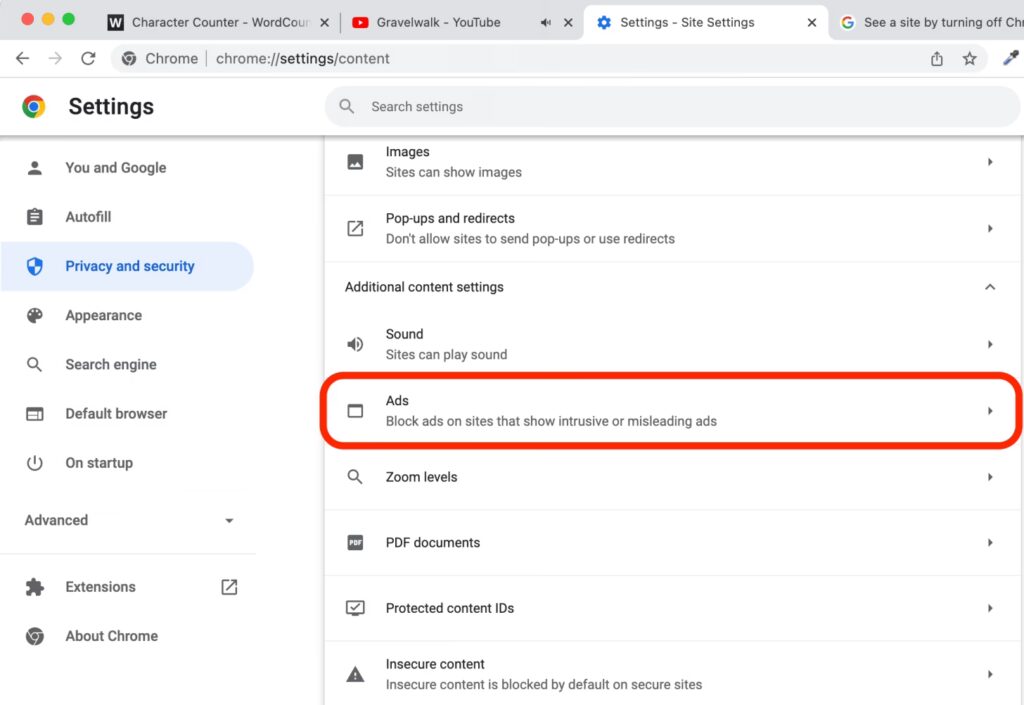
Task: Click the audio speaker icon on YouTube tab
Action: (x=546, y=22)
